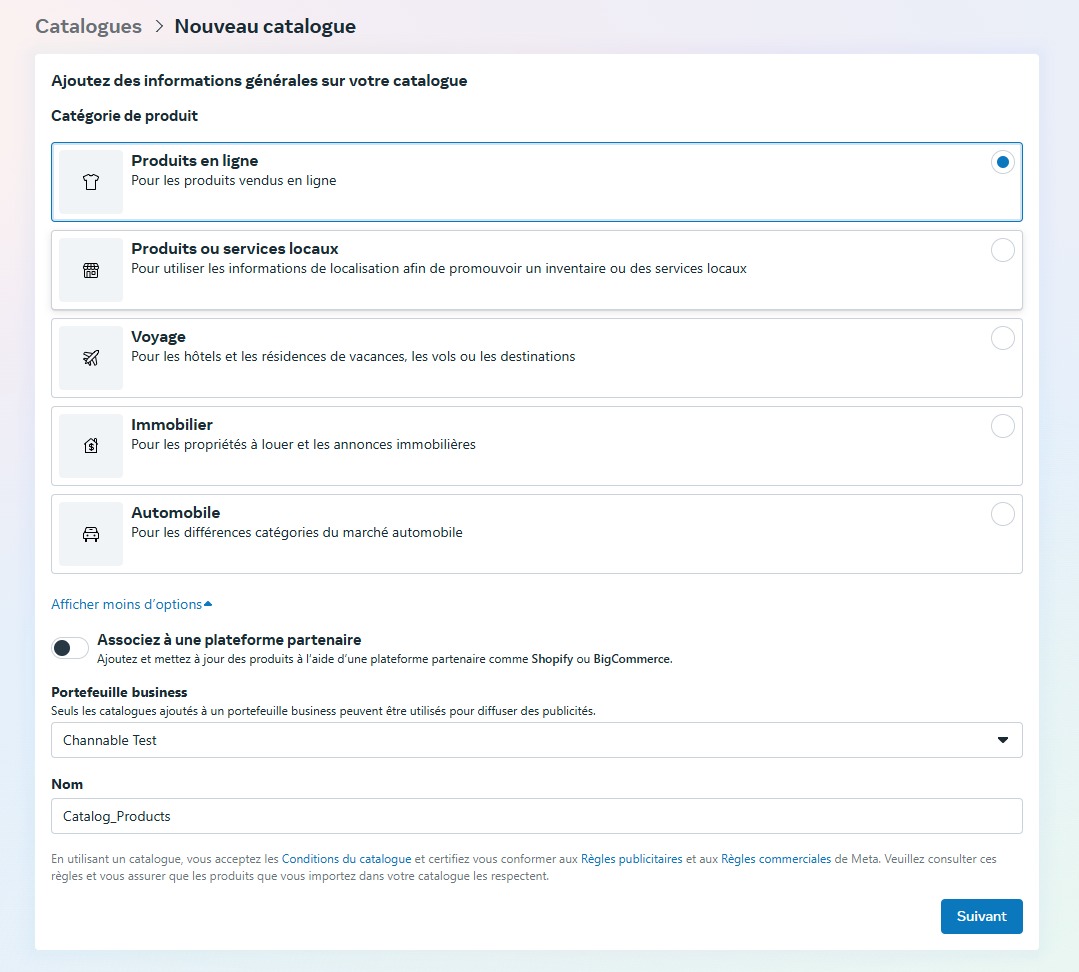The width and height of the screenshot is (1079, 972).
Task: Click the Automobile card title text
Action: point(175,512)
